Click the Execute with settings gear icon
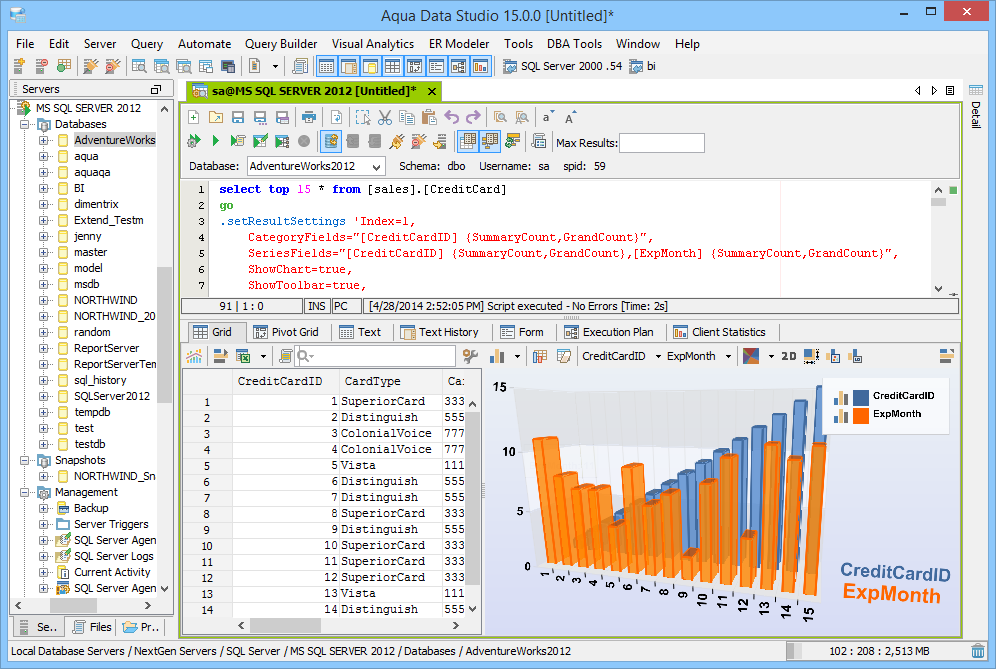The width and height of the screenshot is (996, 669). (x=194, y=141)
